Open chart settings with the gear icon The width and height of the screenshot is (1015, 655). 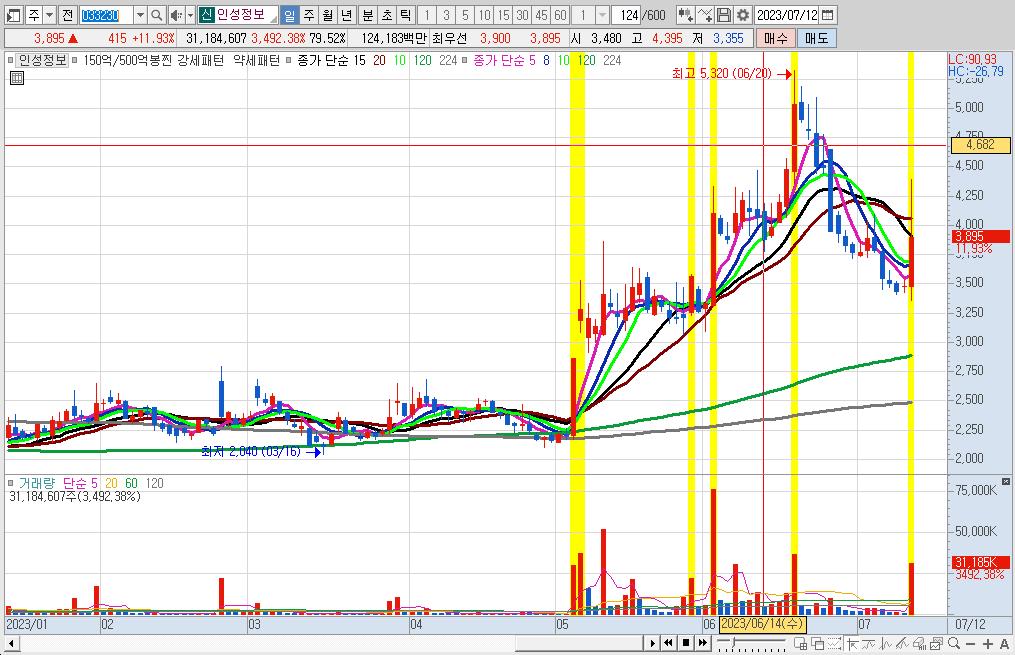743,15
